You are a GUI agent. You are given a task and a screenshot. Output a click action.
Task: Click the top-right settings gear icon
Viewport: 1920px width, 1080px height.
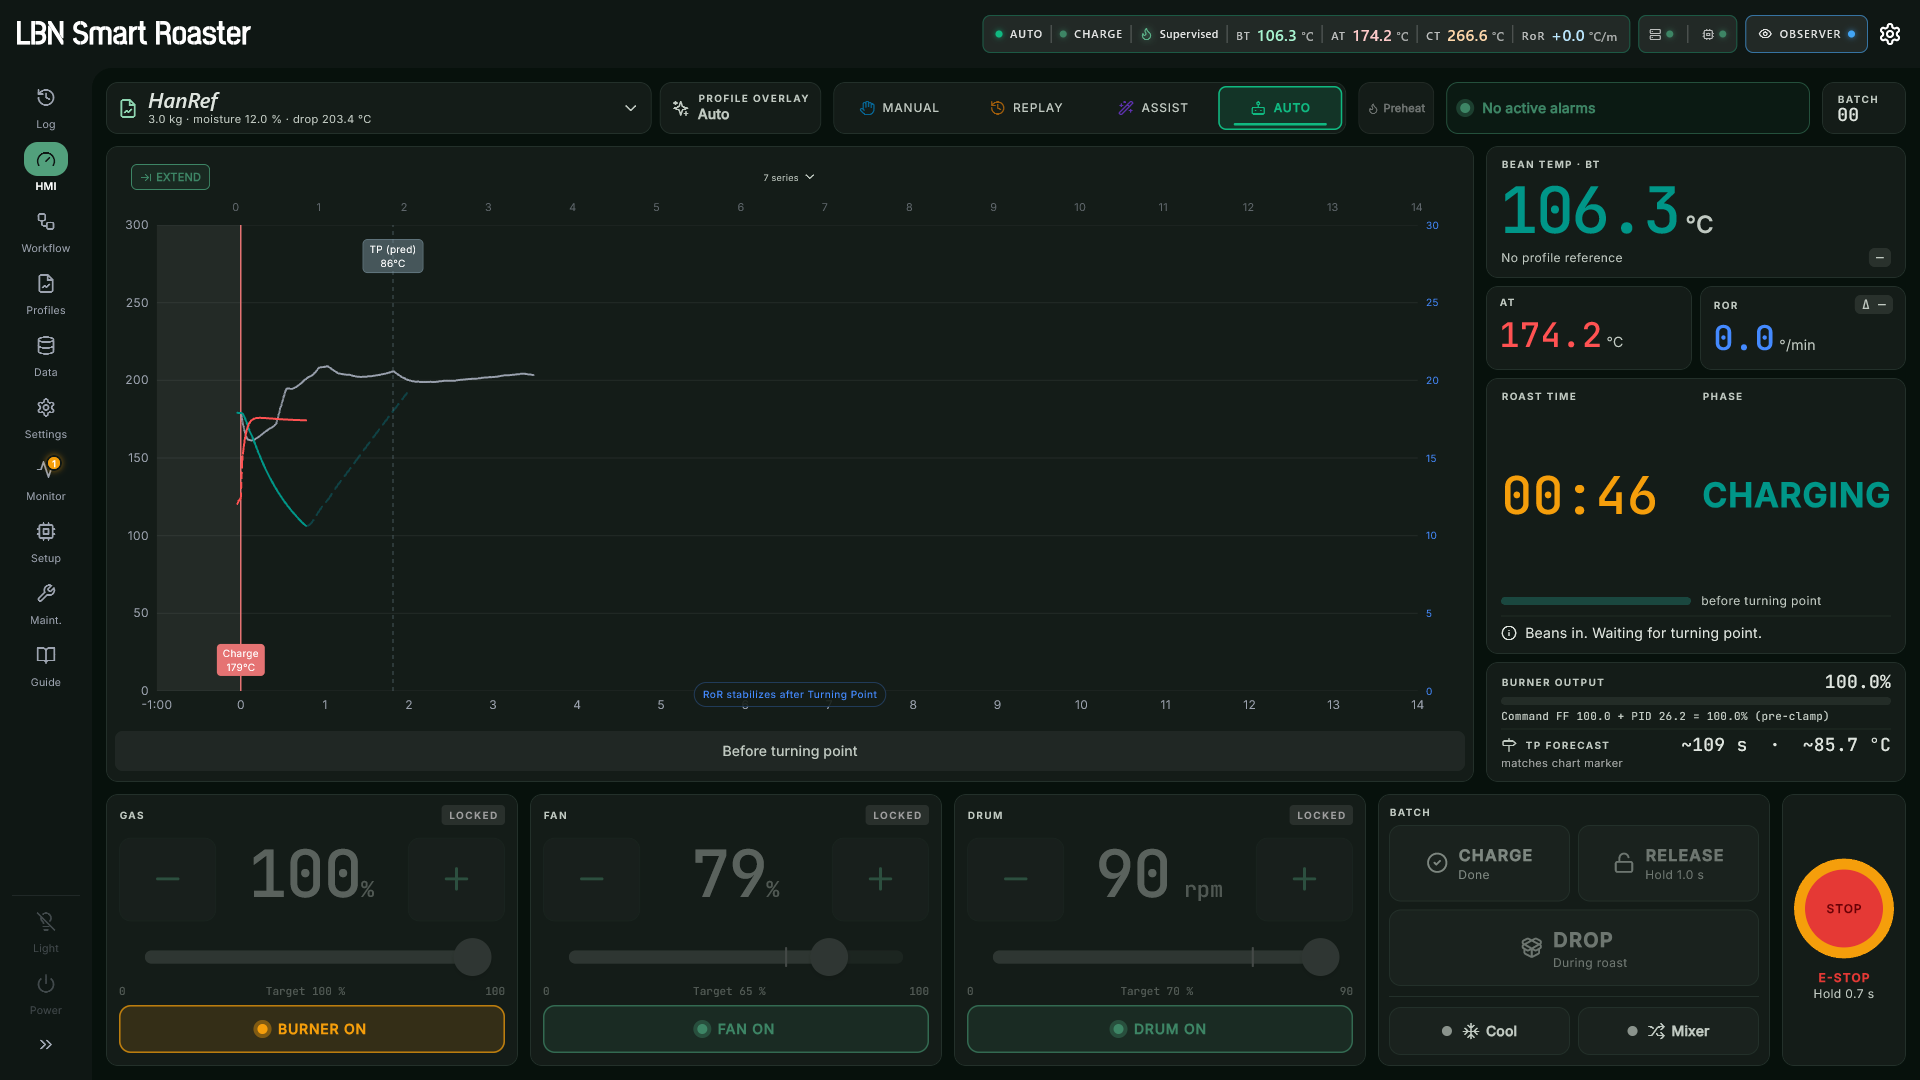pos(1890,34)
